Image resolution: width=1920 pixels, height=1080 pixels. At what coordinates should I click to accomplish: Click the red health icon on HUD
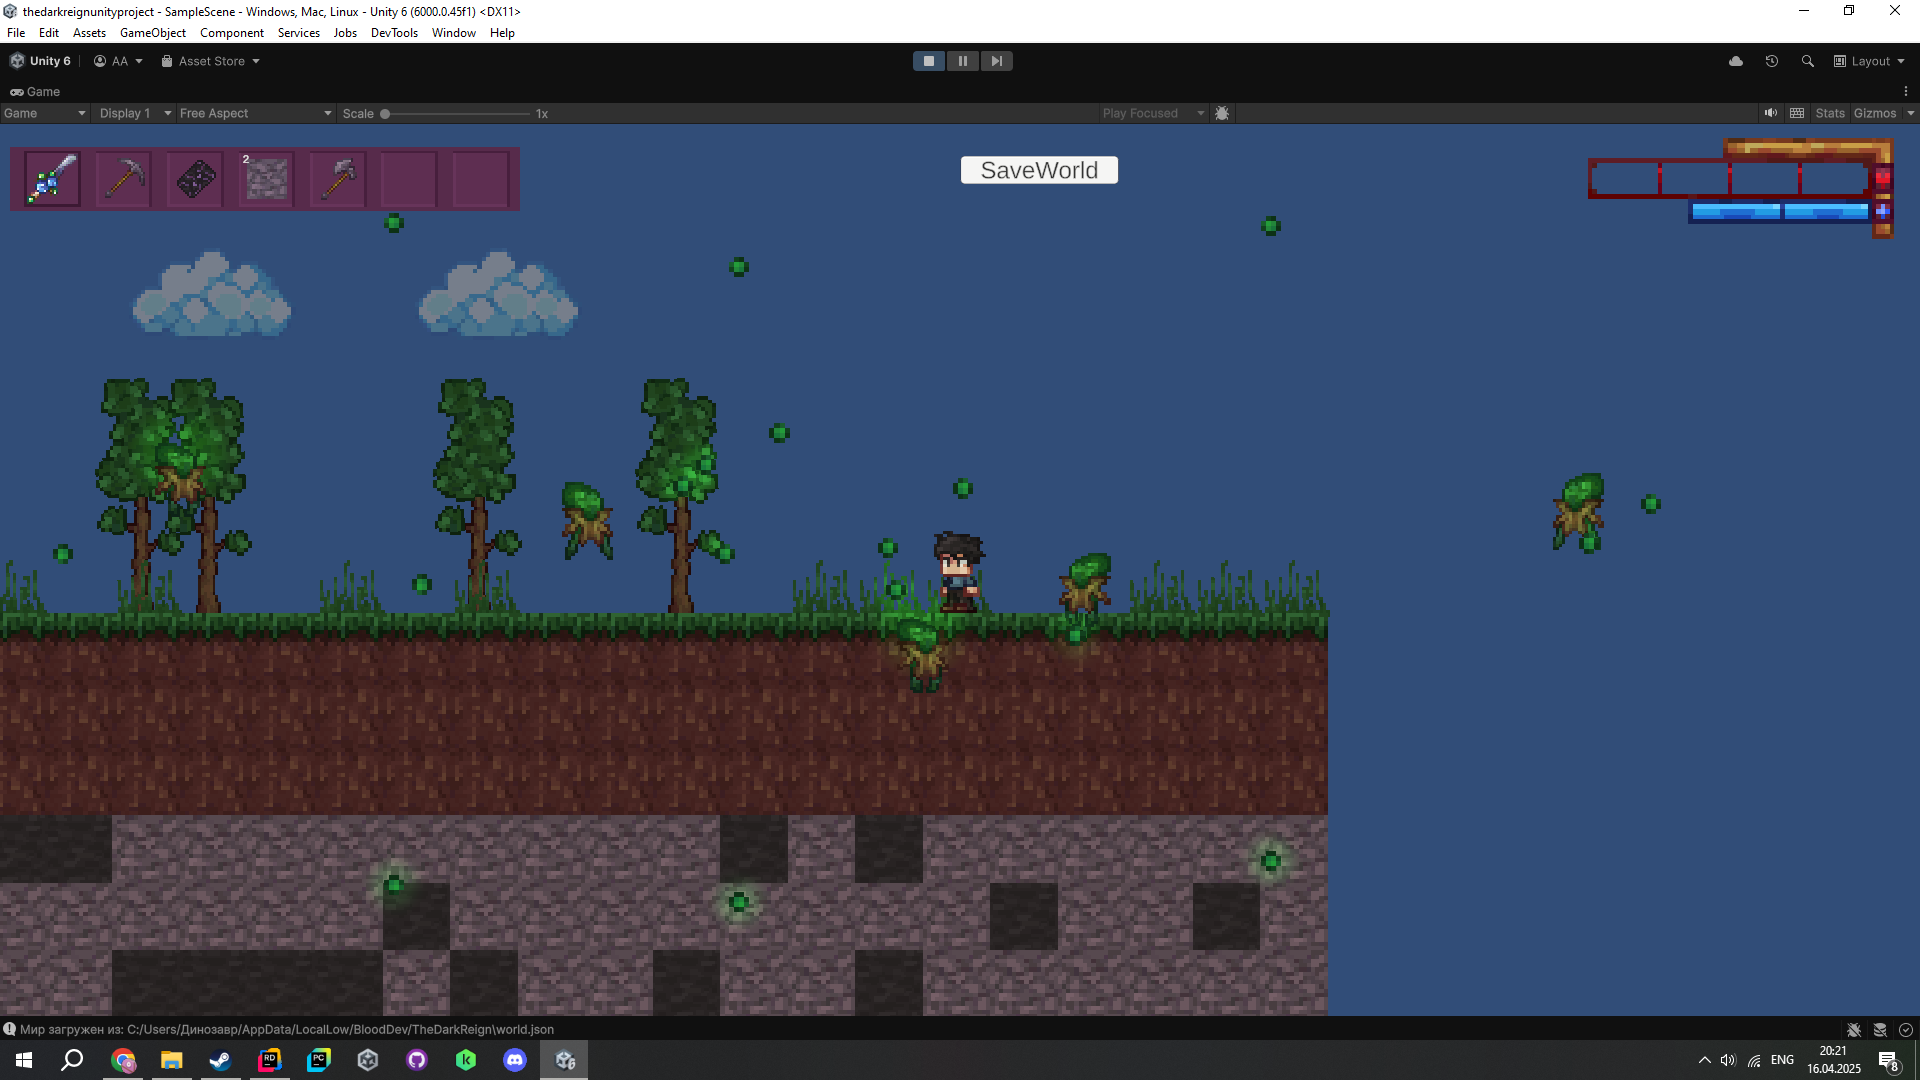pos(1883,178)
